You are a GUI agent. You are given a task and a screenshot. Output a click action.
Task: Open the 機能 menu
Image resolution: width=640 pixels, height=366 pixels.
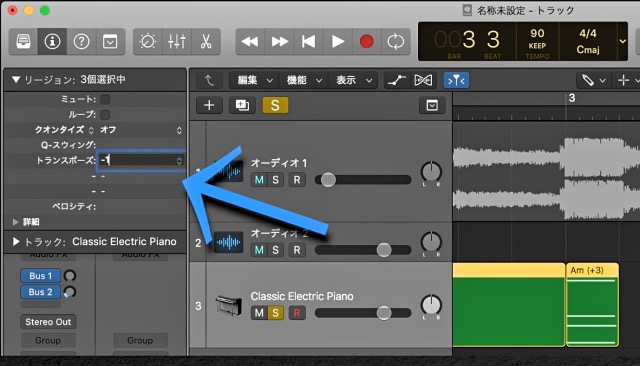[303, 80]
